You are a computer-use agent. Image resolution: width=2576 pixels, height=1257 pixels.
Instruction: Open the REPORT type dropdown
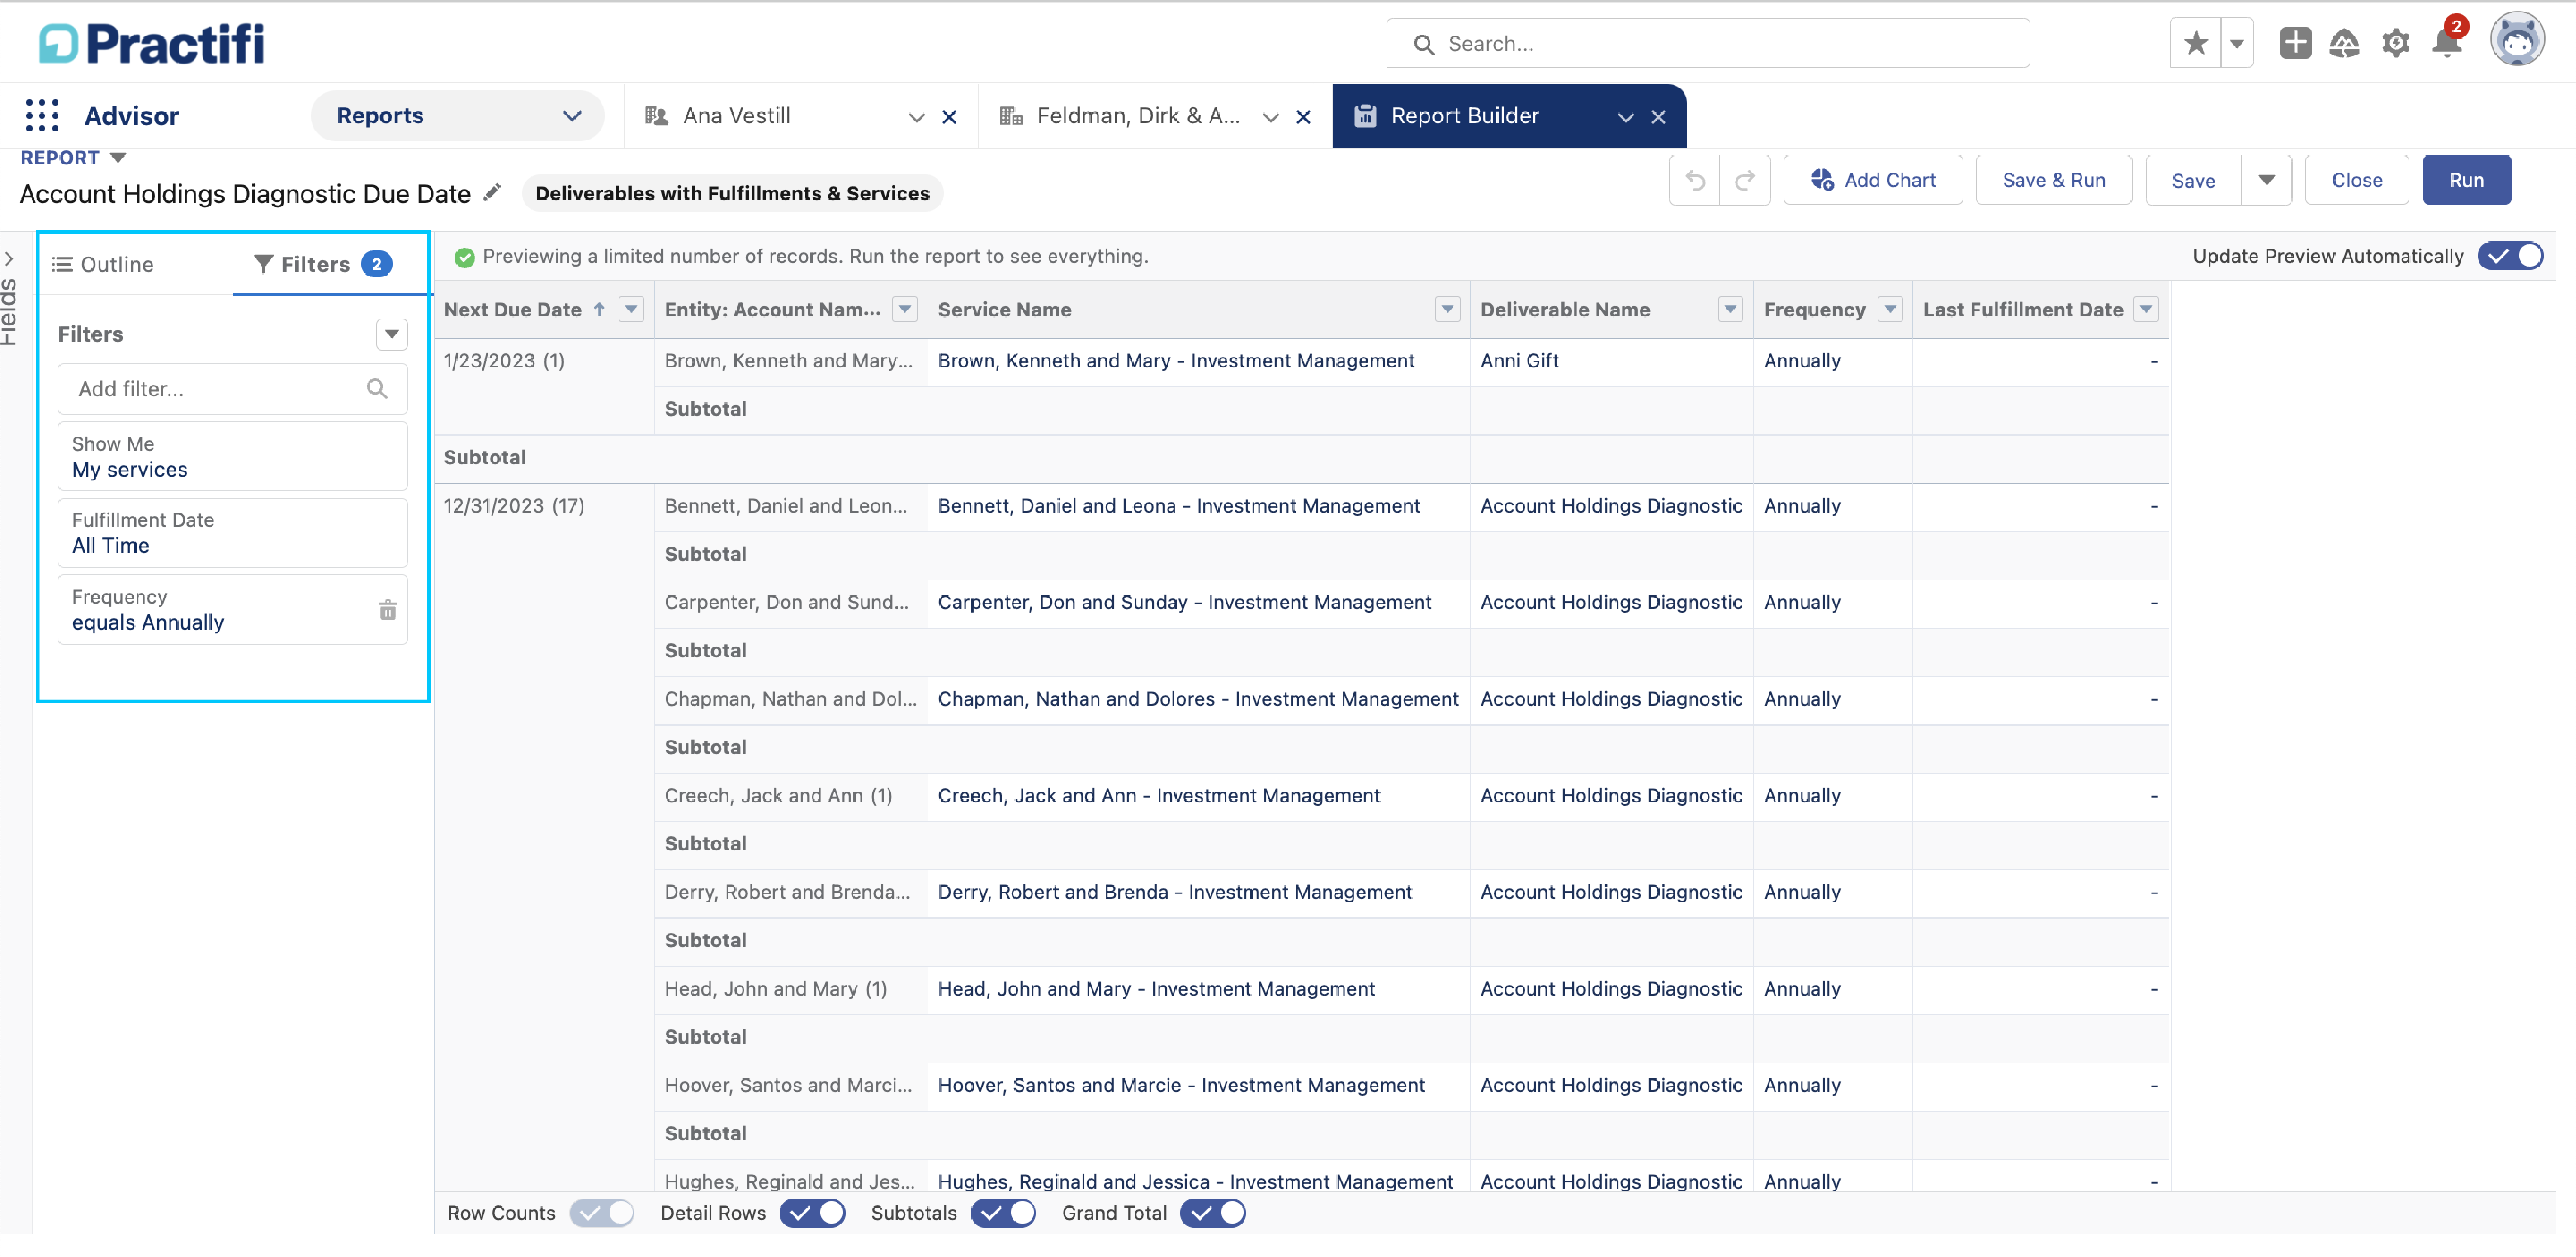[x=118, y=158]
